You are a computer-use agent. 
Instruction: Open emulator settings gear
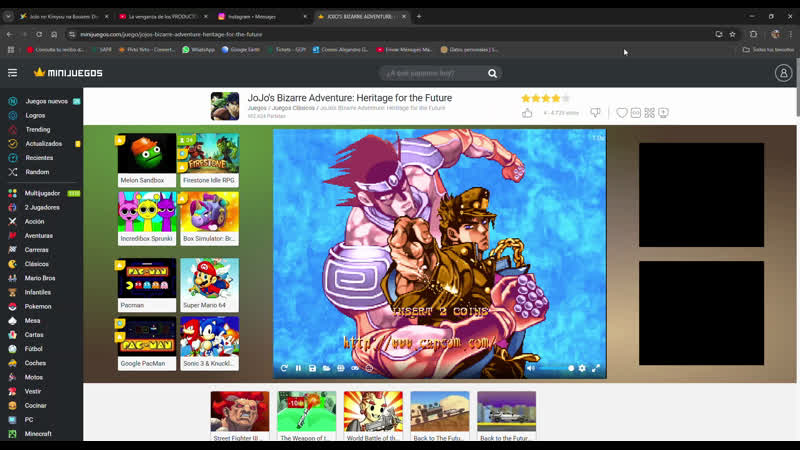582,368
